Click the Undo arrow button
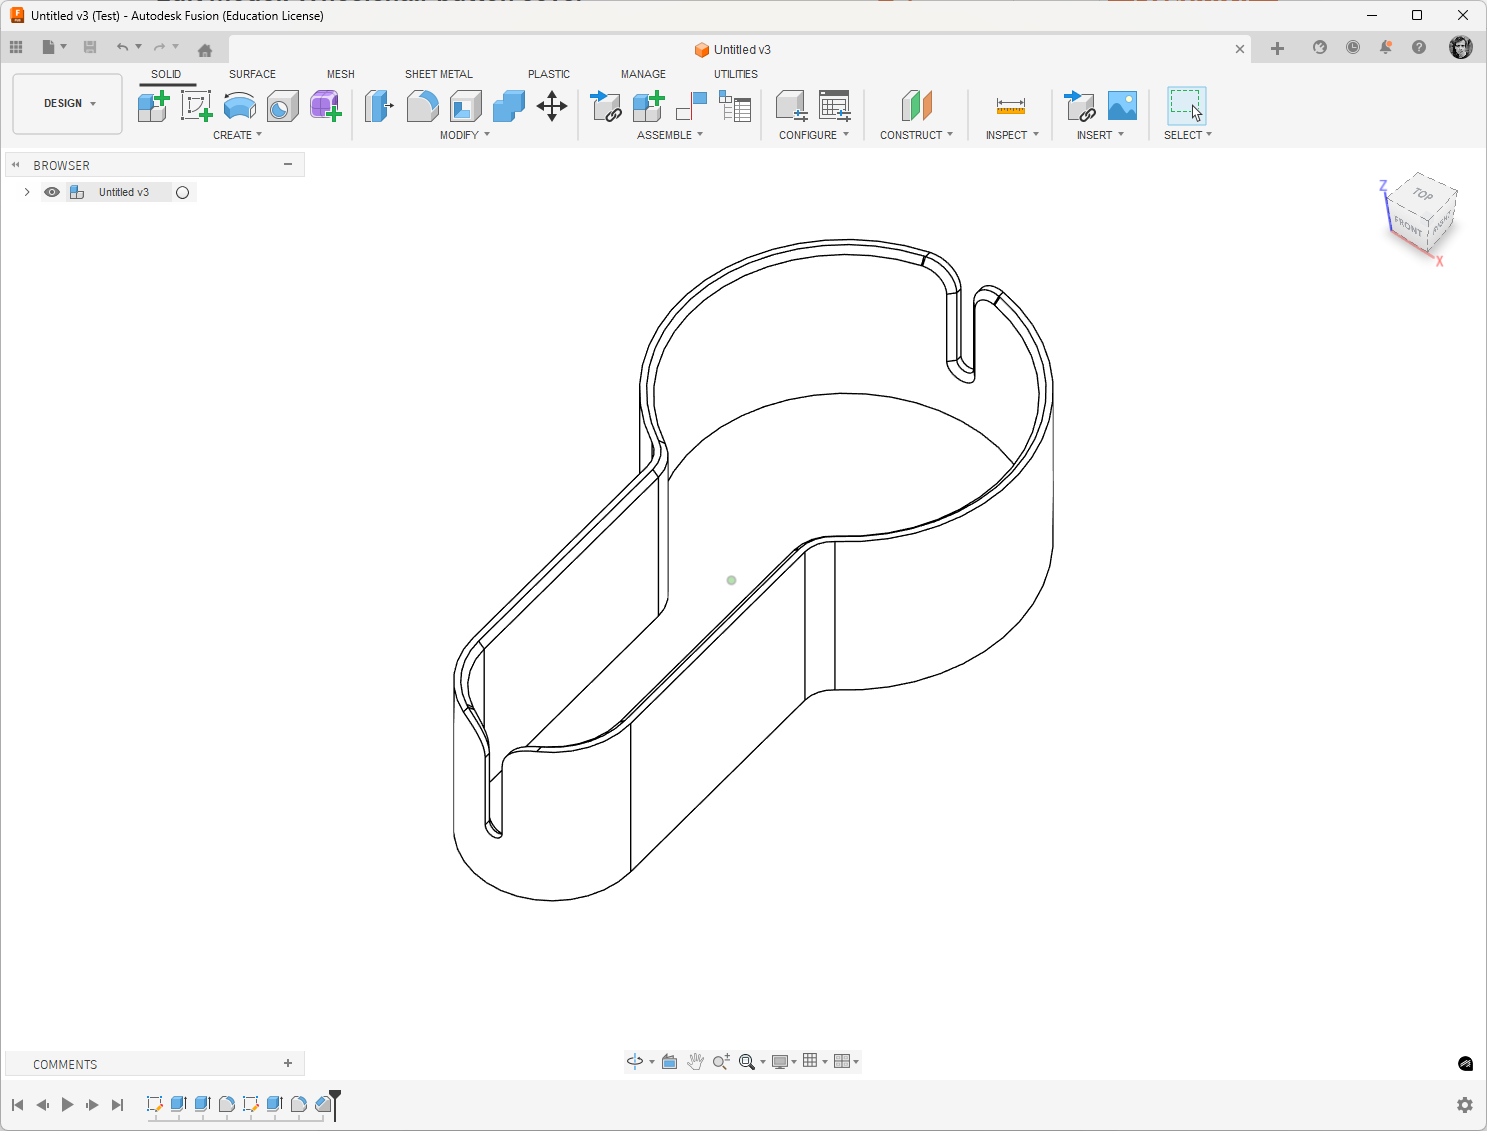1487x1131 pixels. 122,47
